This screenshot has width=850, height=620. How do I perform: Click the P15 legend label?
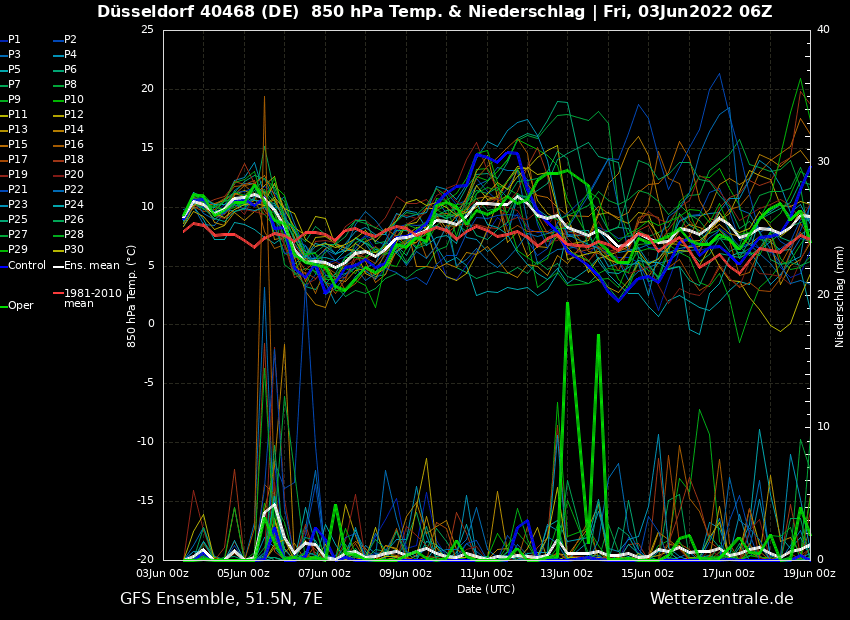tap(18, 145)
